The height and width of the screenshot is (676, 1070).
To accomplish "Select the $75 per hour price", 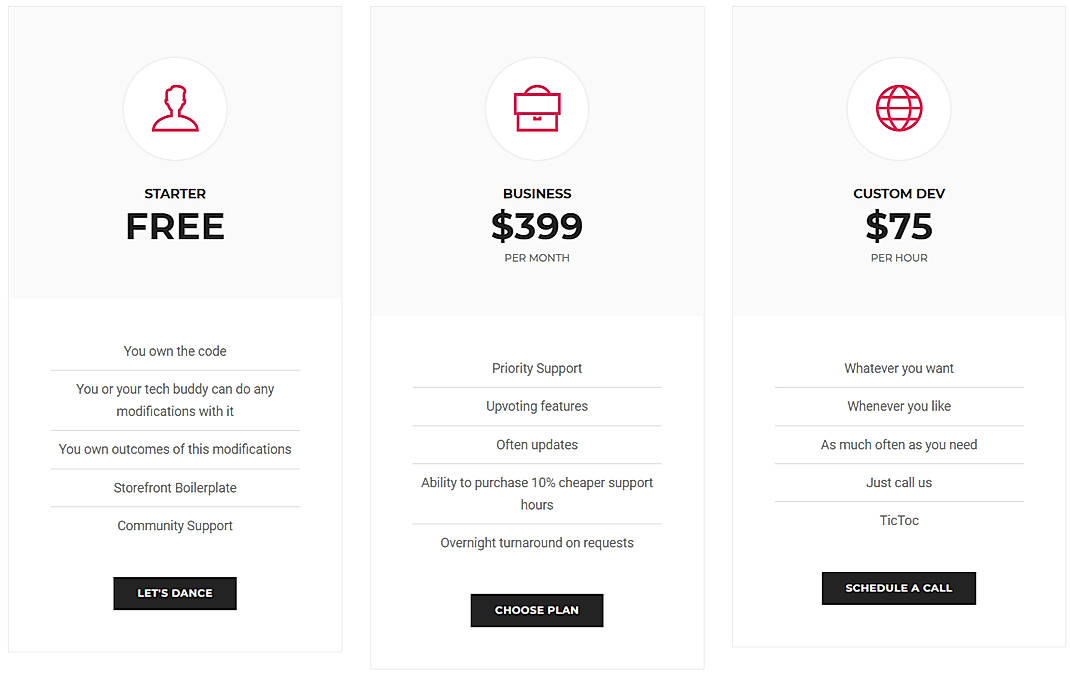I will coord(899,227).
